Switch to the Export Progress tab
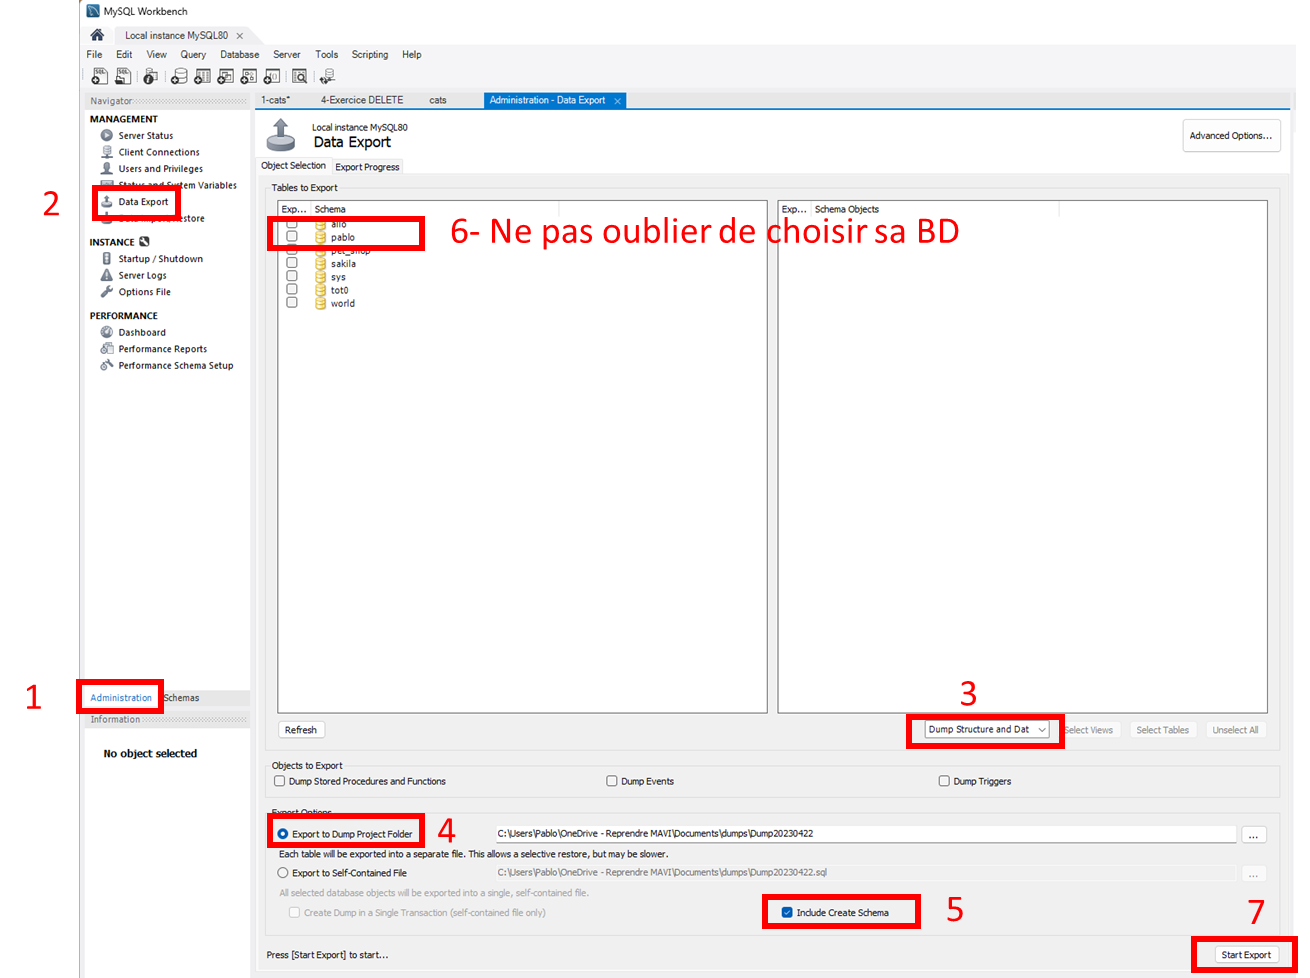Image resolution: width=1310 pixels, height=978 pixels. [367, 167]
